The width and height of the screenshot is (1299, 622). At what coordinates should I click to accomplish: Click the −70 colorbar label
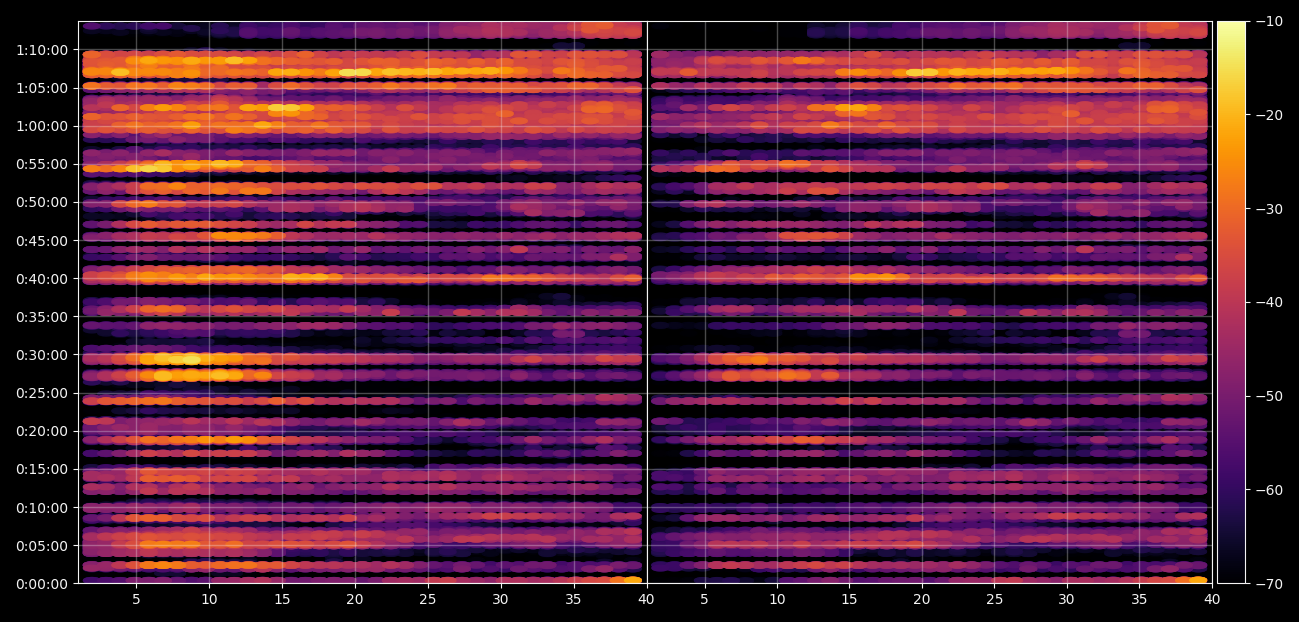pos(1270,584)
